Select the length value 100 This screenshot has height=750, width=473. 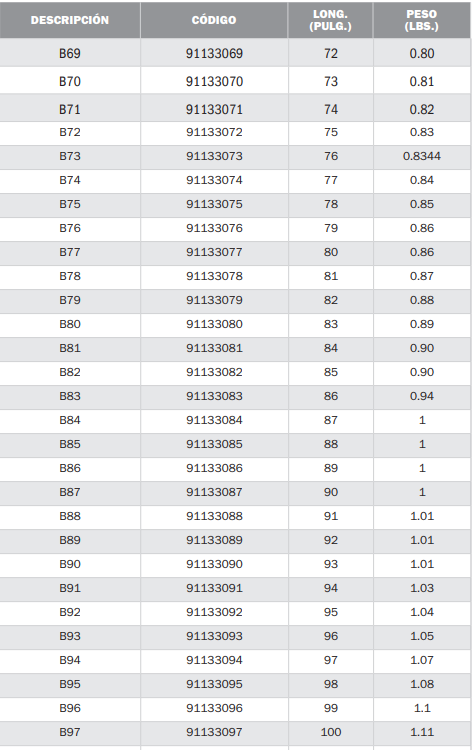330,732
